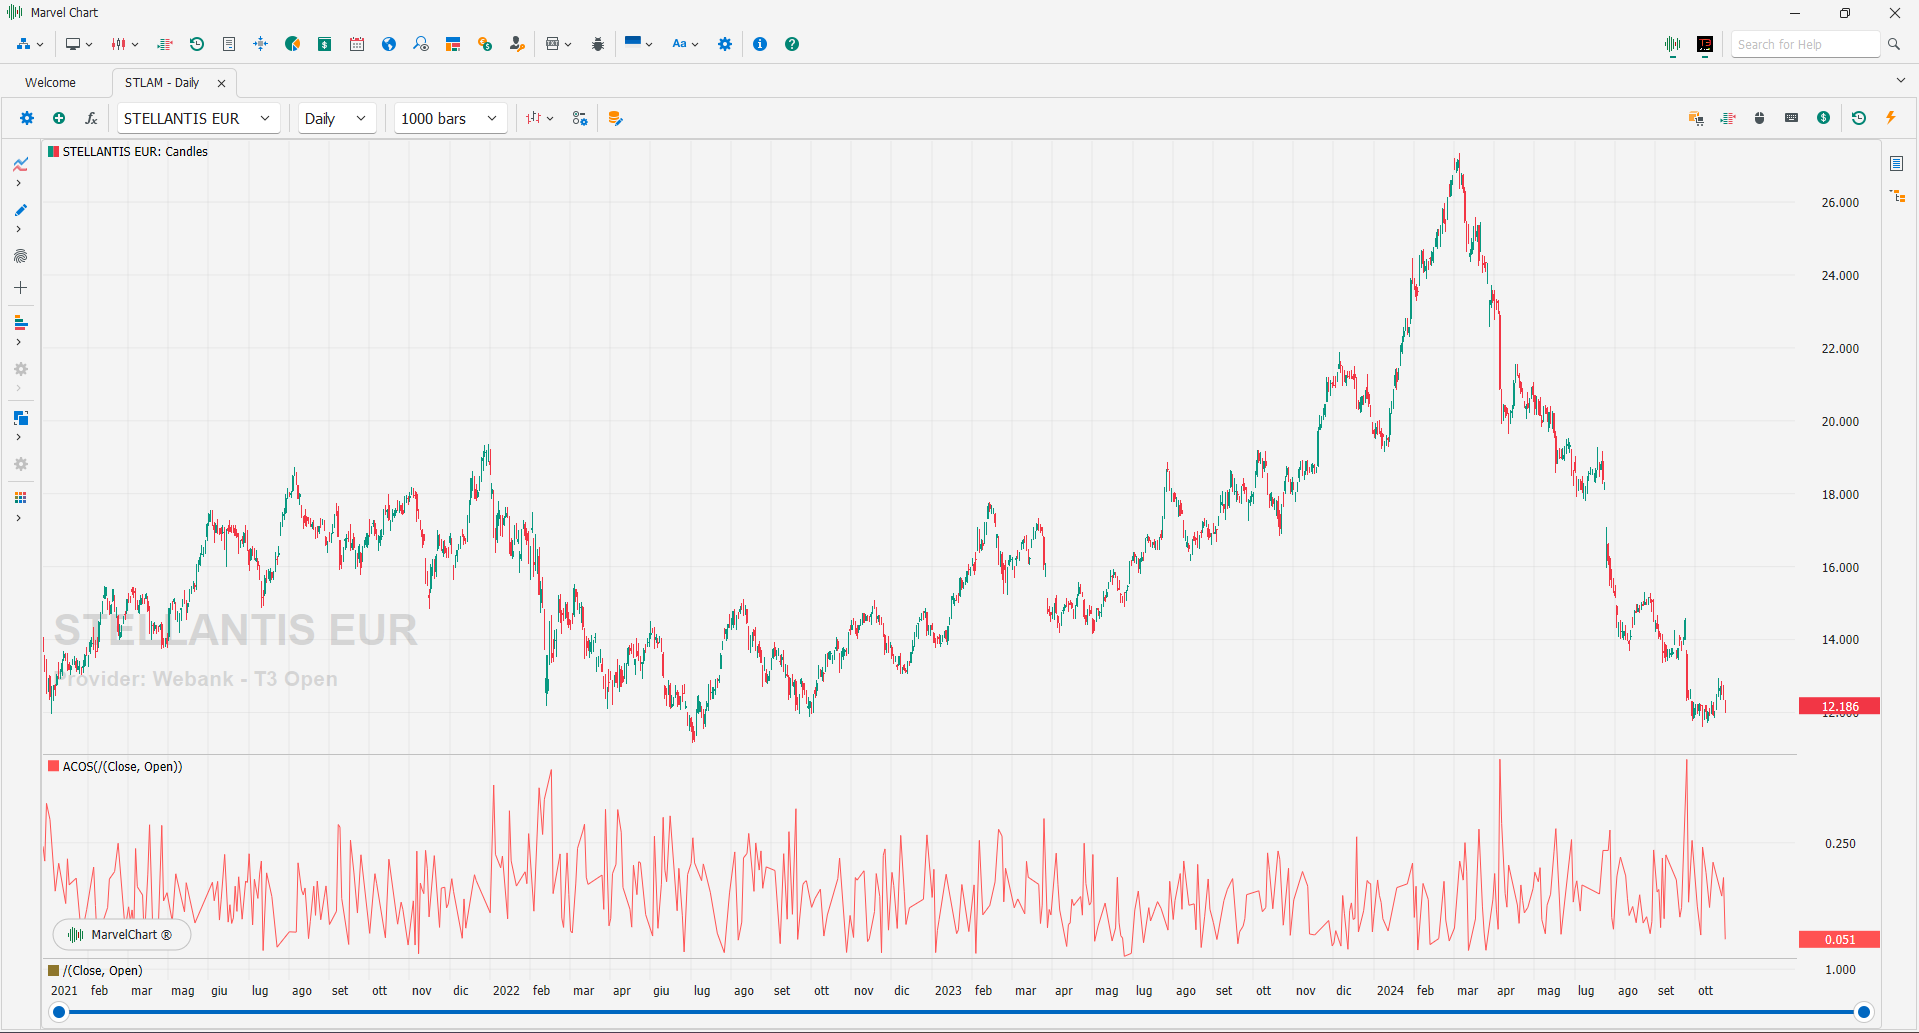The height and width of the screenshot is (1033, 1919).
Task: Open the fx formula function icon
Action: tap(91, 118)
